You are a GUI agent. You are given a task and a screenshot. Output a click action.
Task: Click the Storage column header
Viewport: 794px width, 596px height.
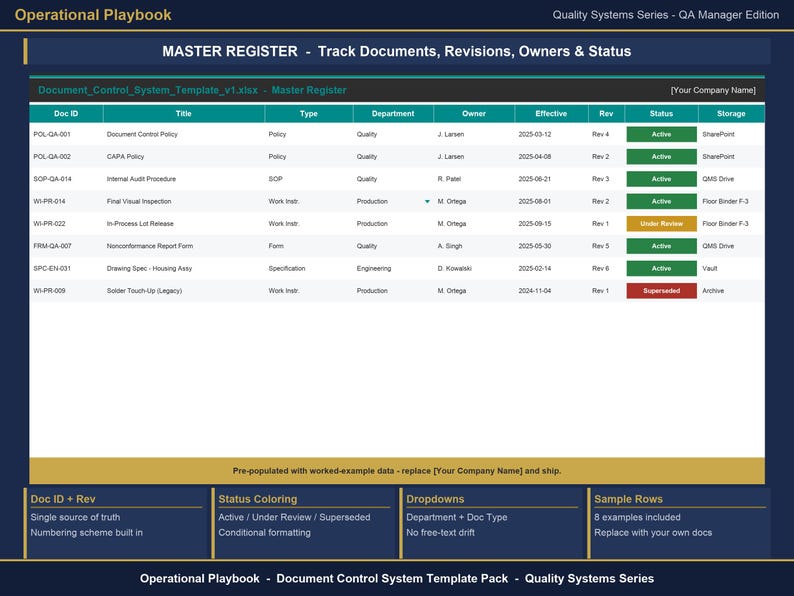[x=731, y=113]
